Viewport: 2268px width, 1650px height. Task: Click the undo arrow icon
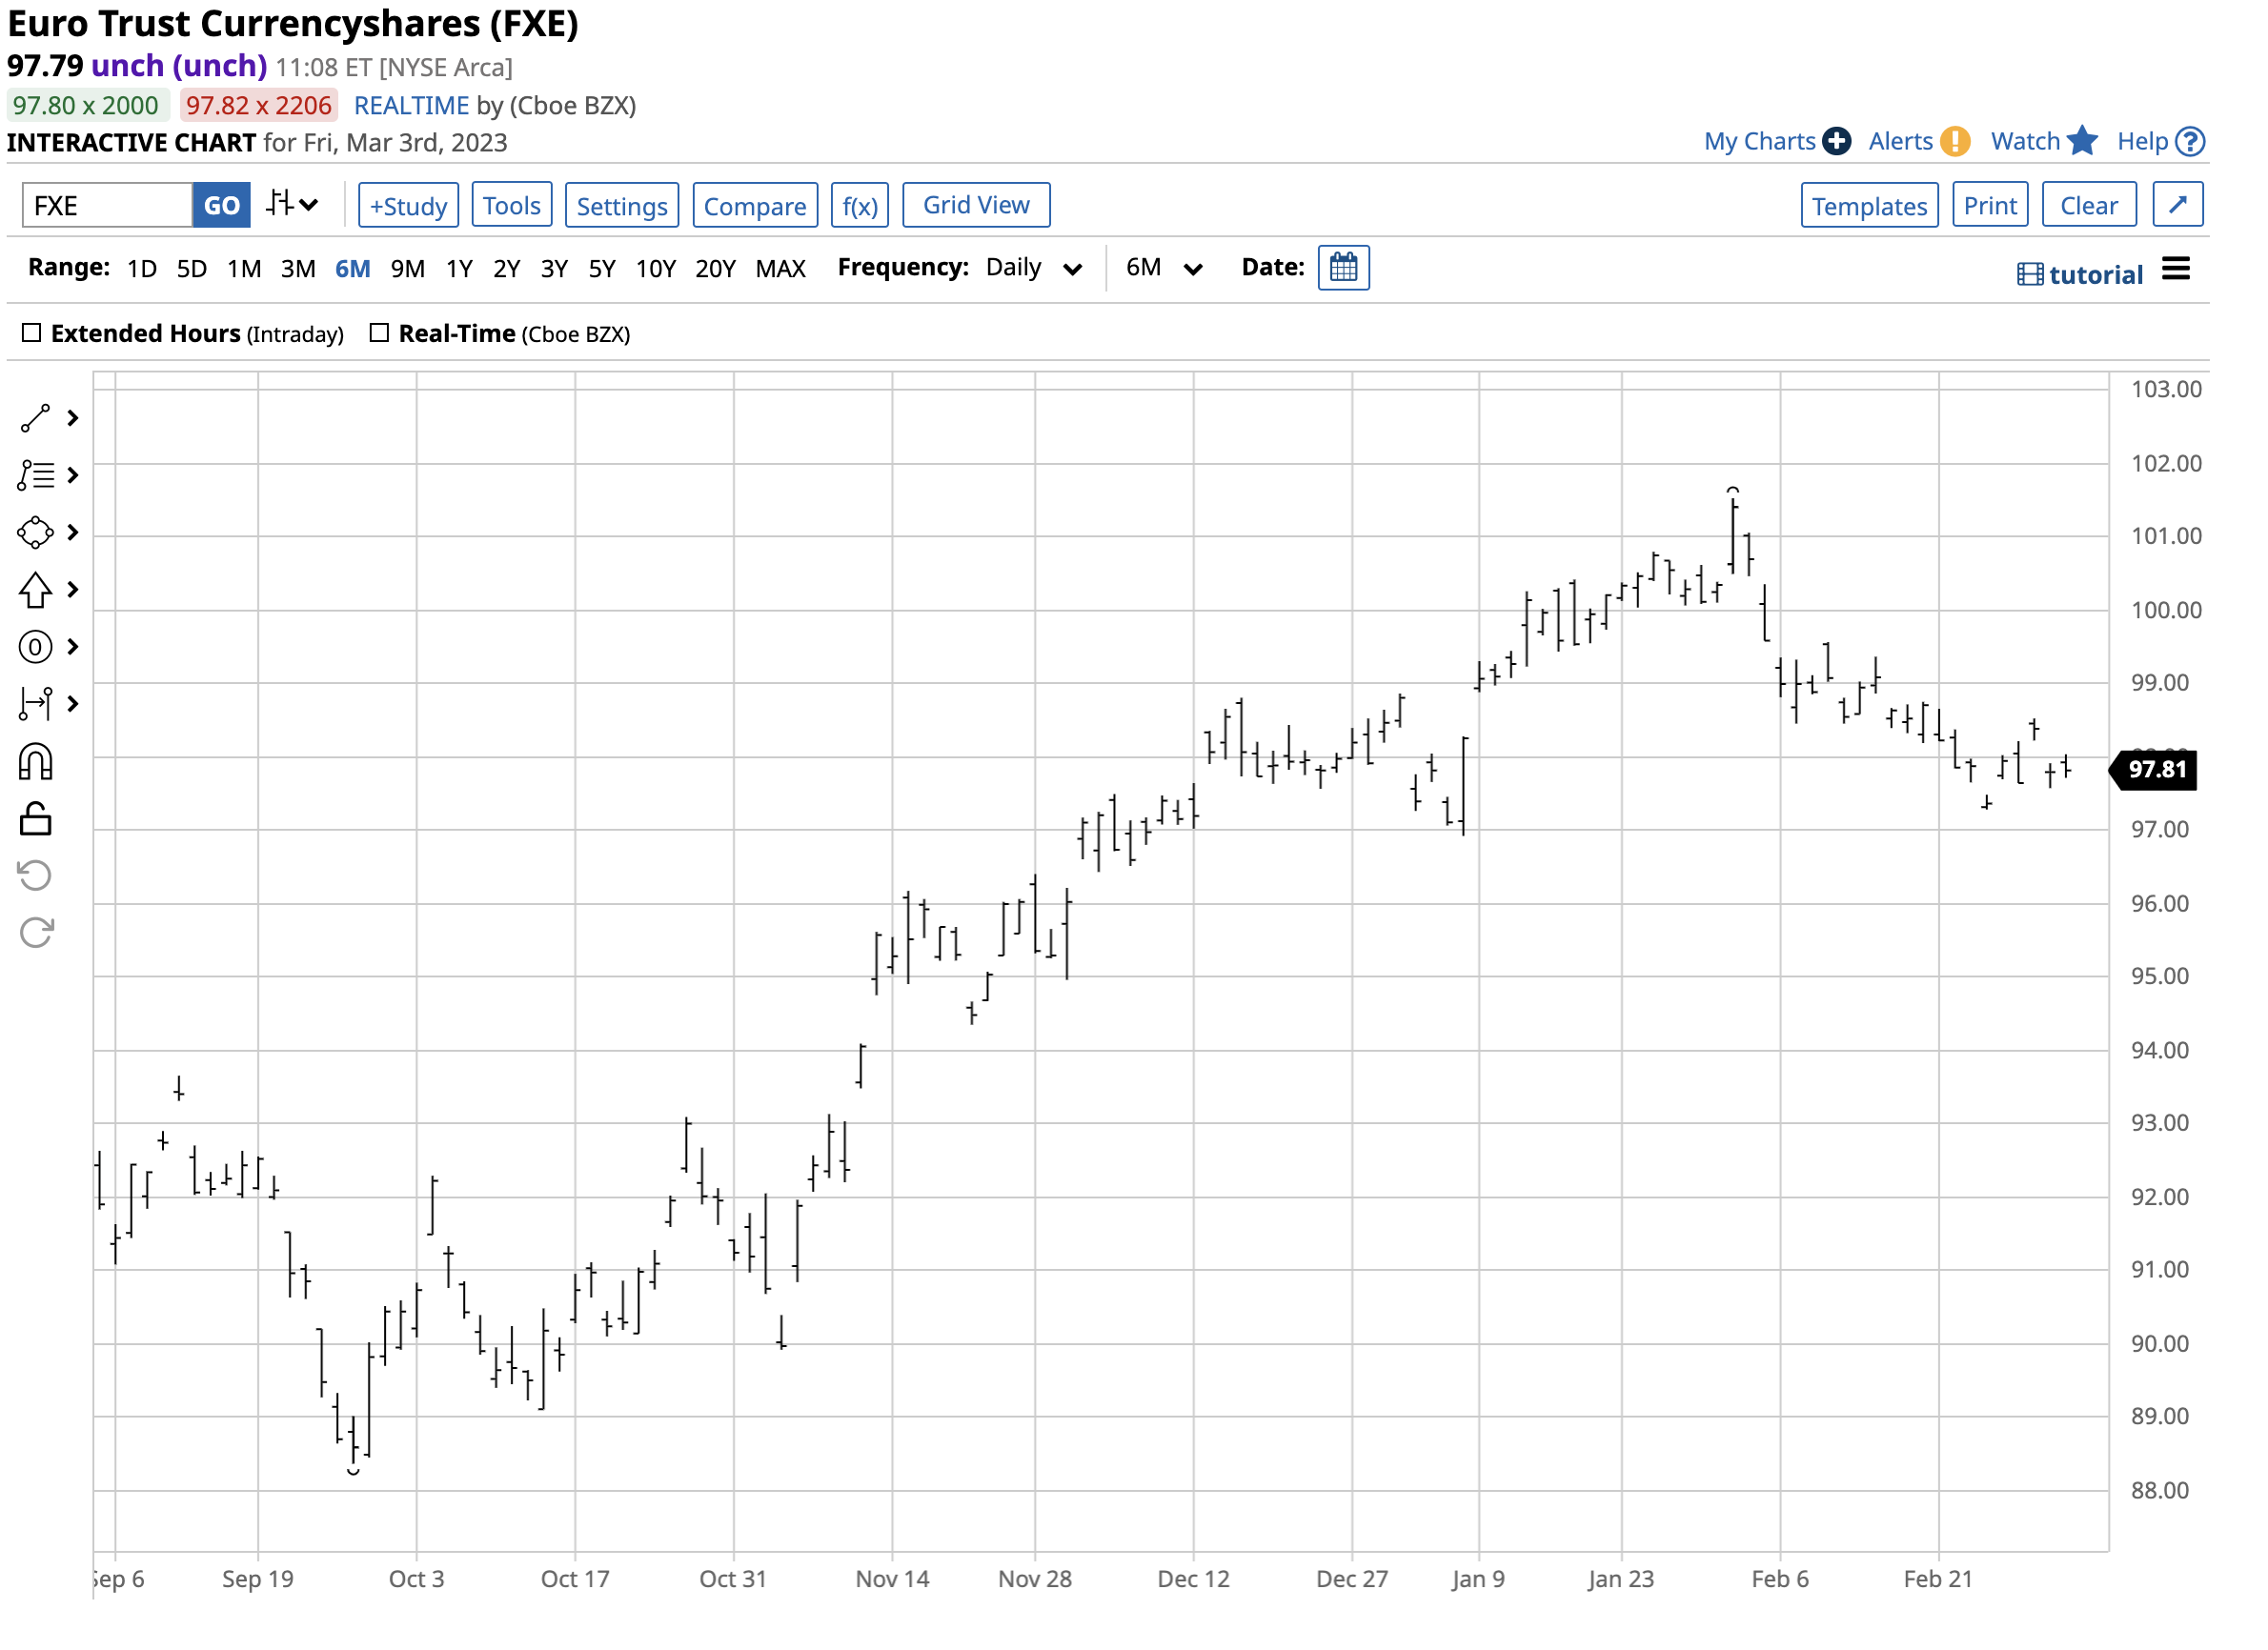pyautogui.click(x=35, y=877)
